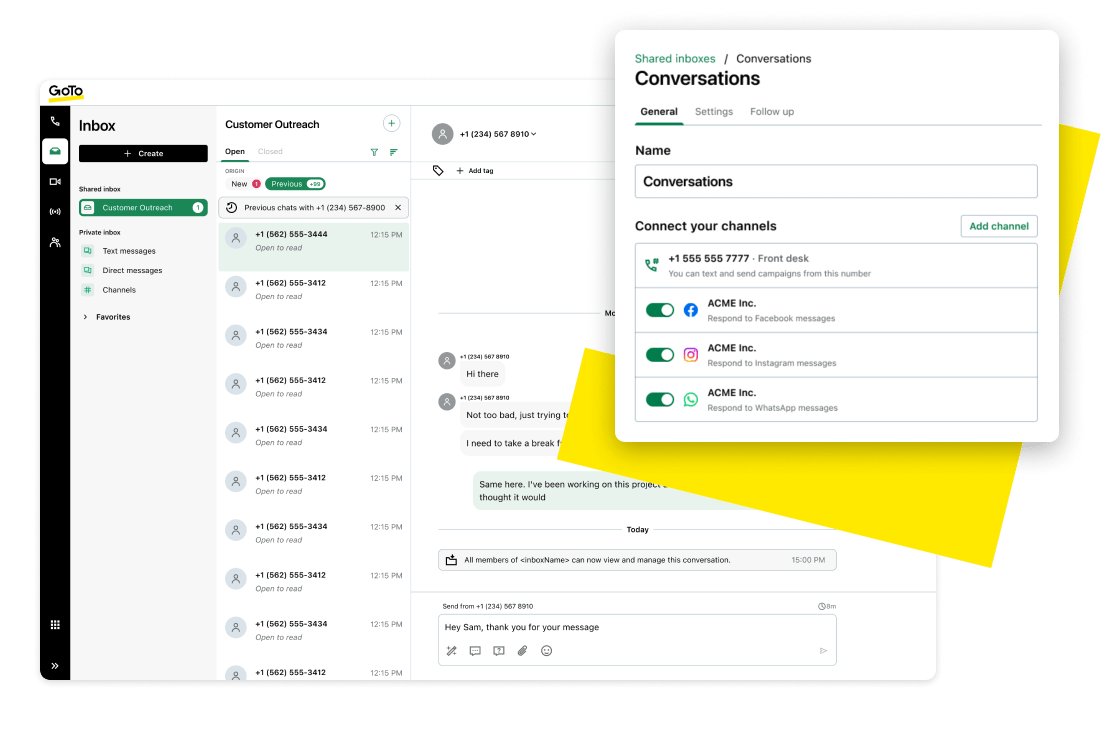Expand the Favorites section in private inbox
The height and width of the screenshot is (740, 1110).
pos(85,317)
